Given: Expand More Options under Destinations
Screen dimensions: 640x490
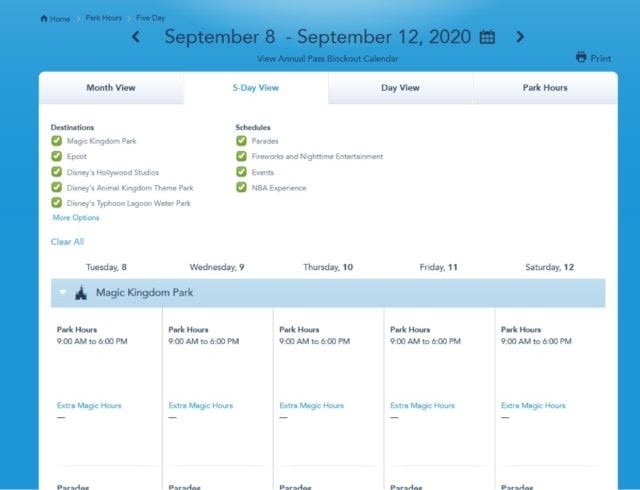Looking at the screenshot, I should 76,218.
